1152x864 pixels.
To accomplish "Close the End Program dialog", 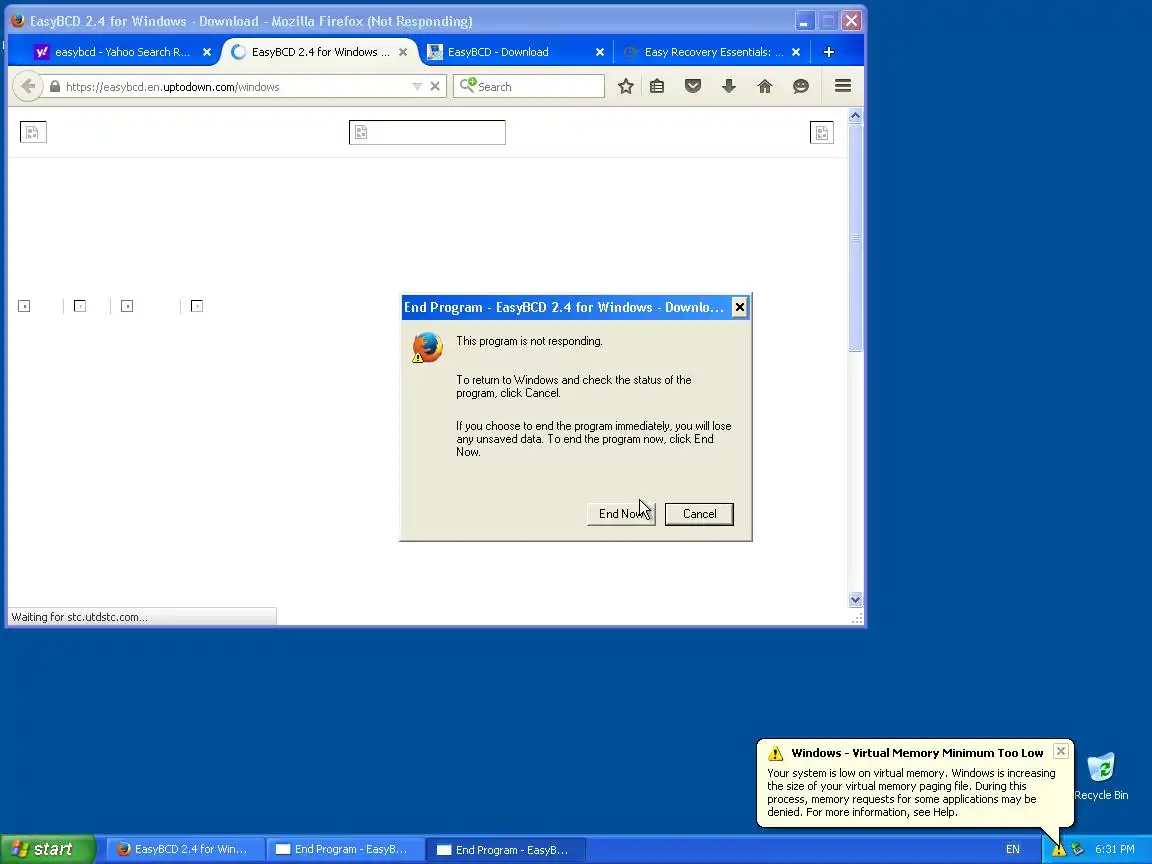I will (740, 307).
